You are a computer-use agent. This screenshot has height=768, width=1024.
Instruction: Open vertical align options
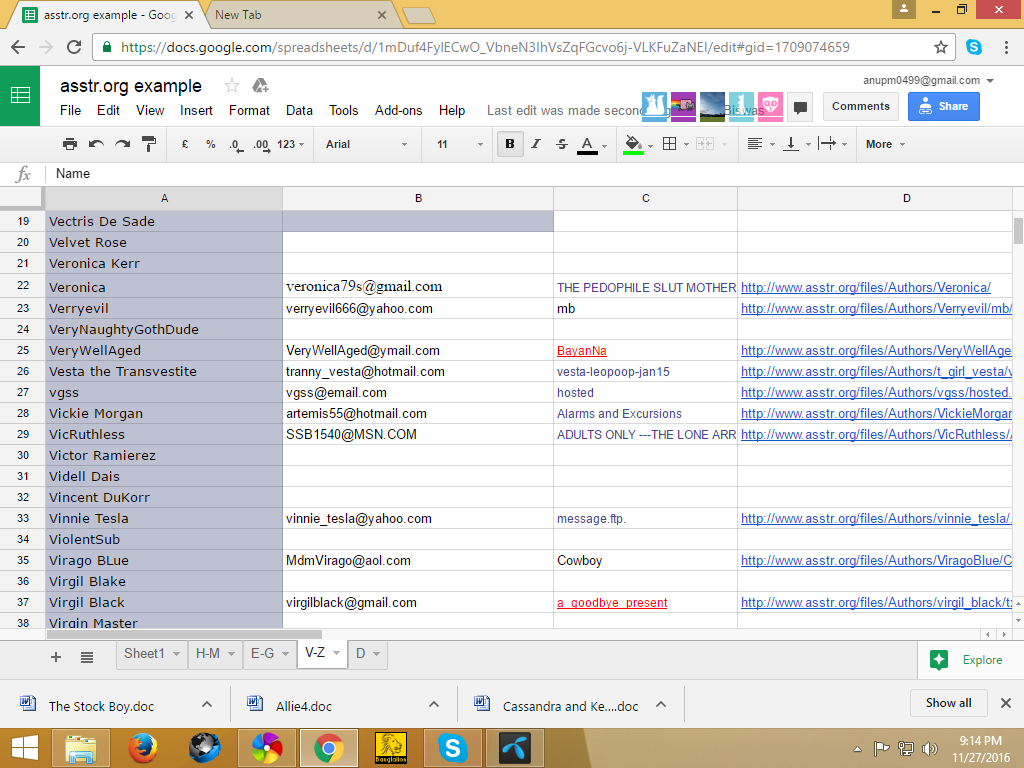point(797,144)
